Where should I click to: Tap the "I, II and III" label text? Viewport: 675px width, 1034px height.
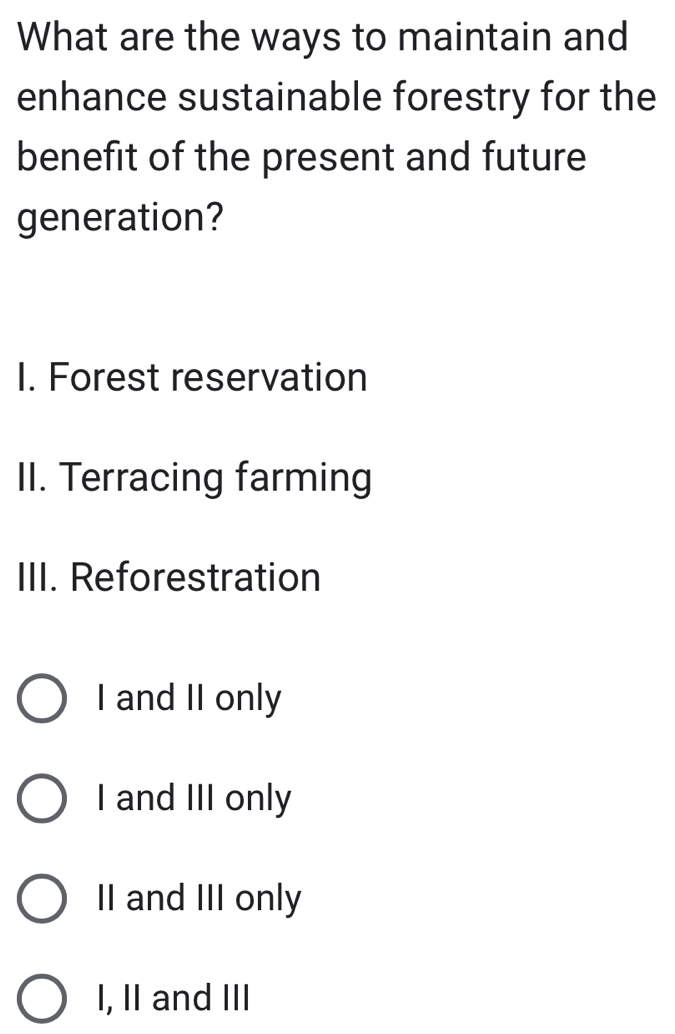tap(172, 999)
